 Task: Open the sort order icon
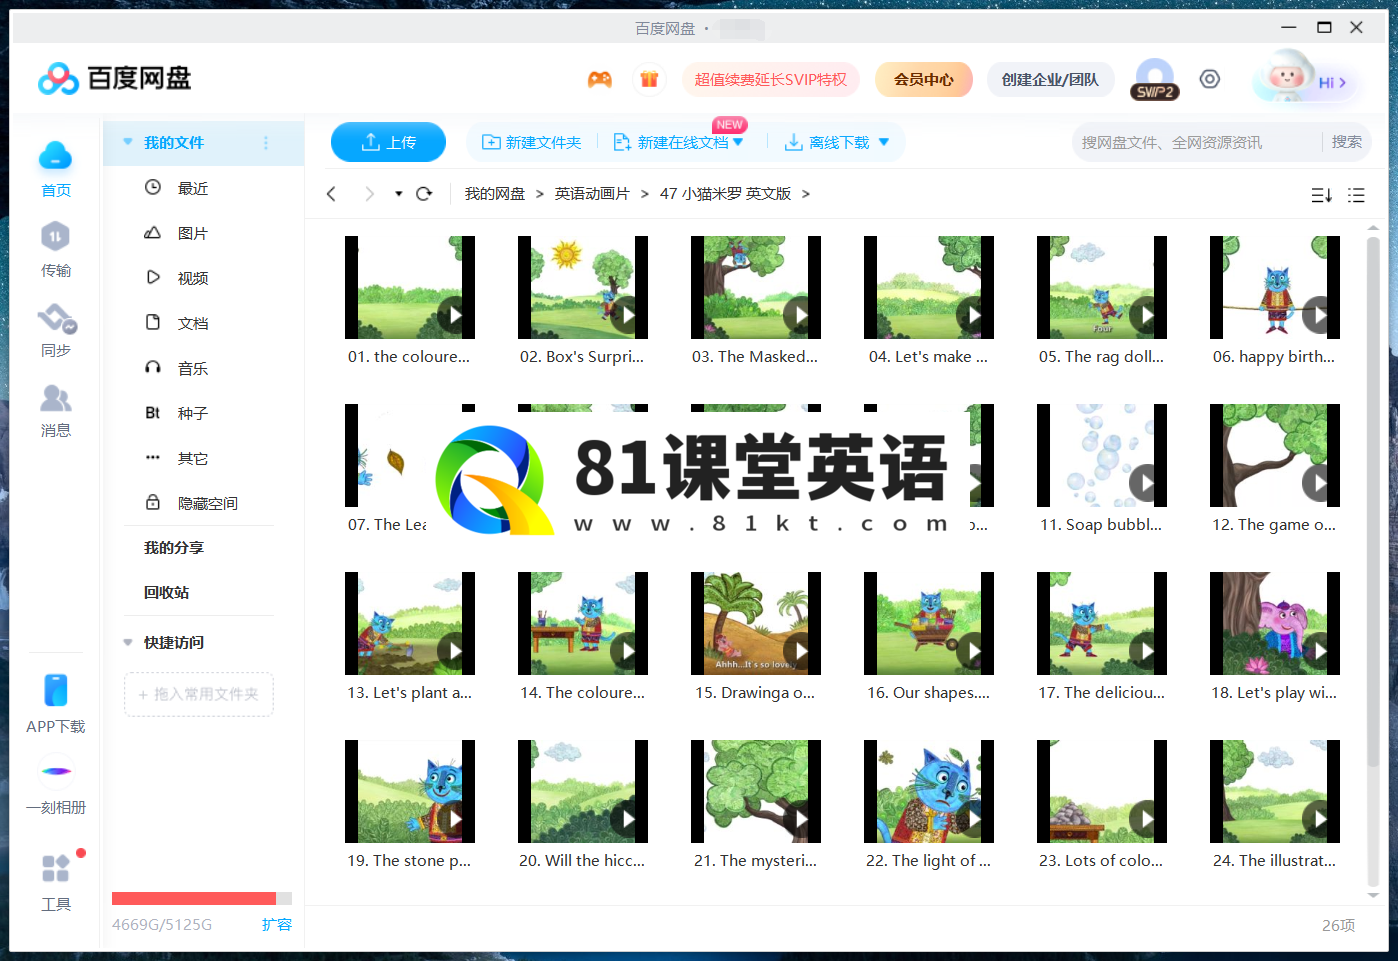(x=1321, y=195)
